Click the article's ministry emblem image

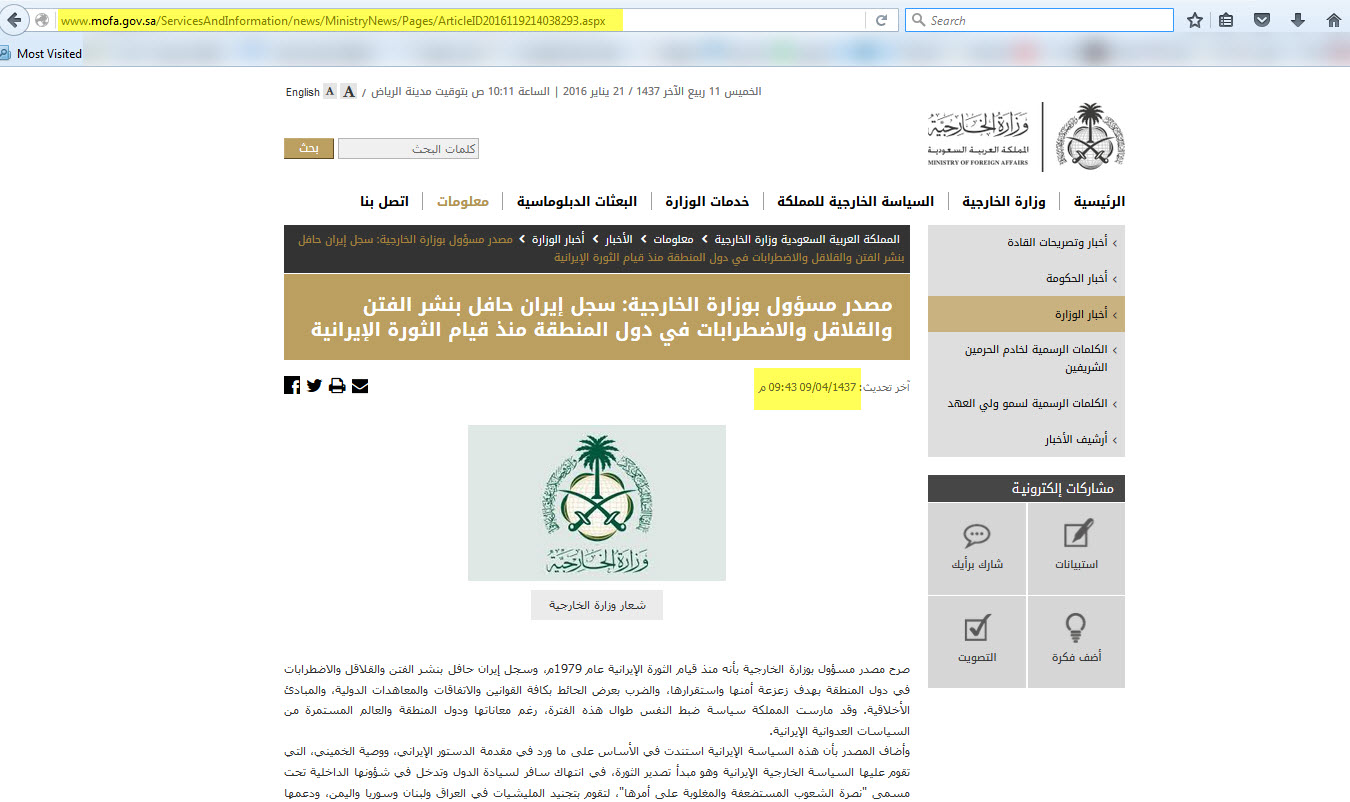coord(597,503)
